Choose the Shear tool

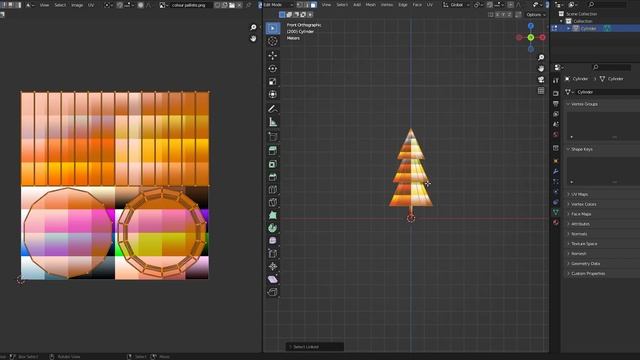tap(273, 280)
